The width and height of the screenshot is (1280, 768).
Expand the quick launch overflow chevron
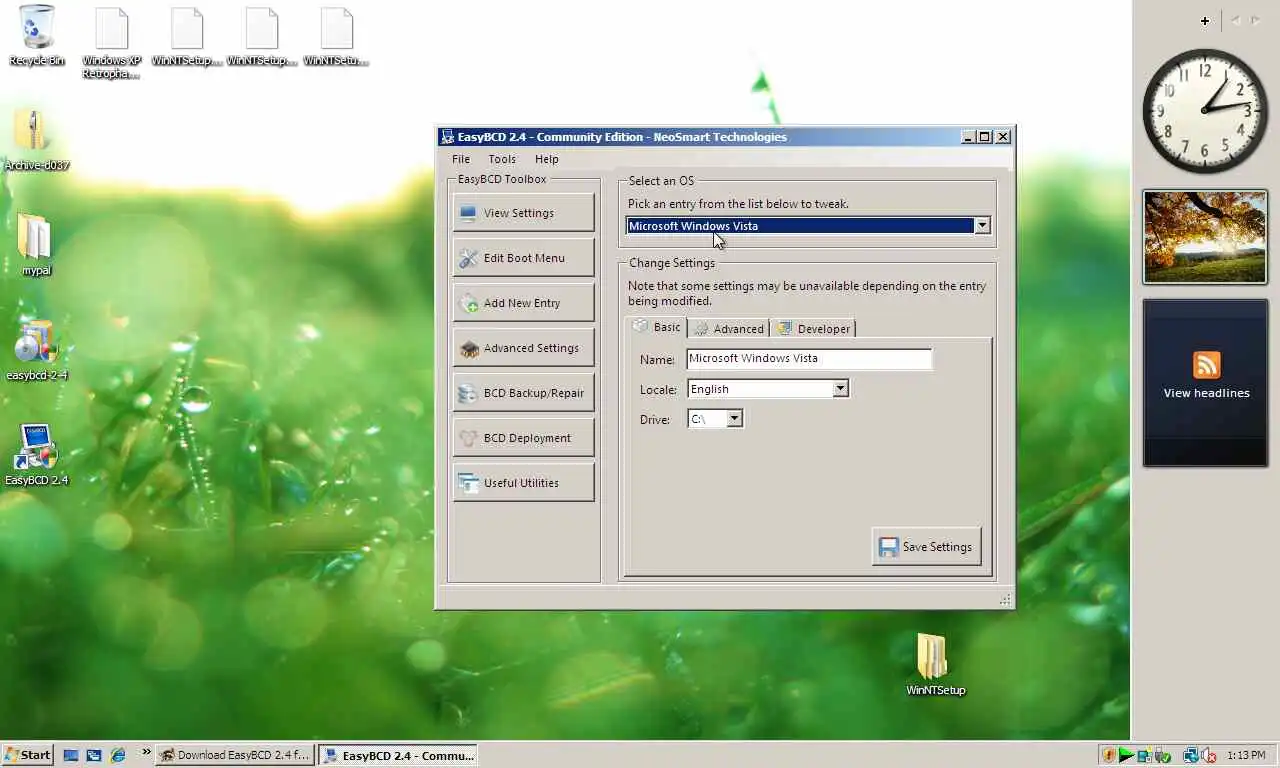click(146, 752)
